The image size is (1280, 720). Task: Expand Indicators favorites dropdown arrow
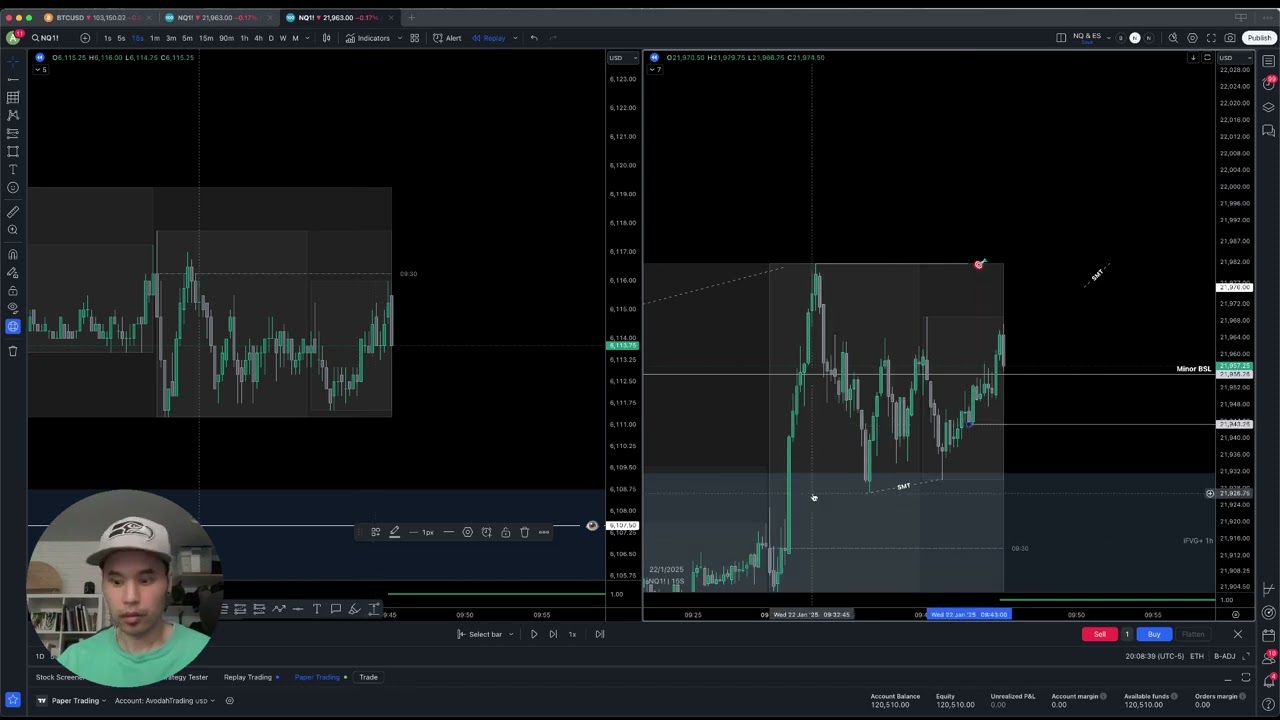coord(399,38)
